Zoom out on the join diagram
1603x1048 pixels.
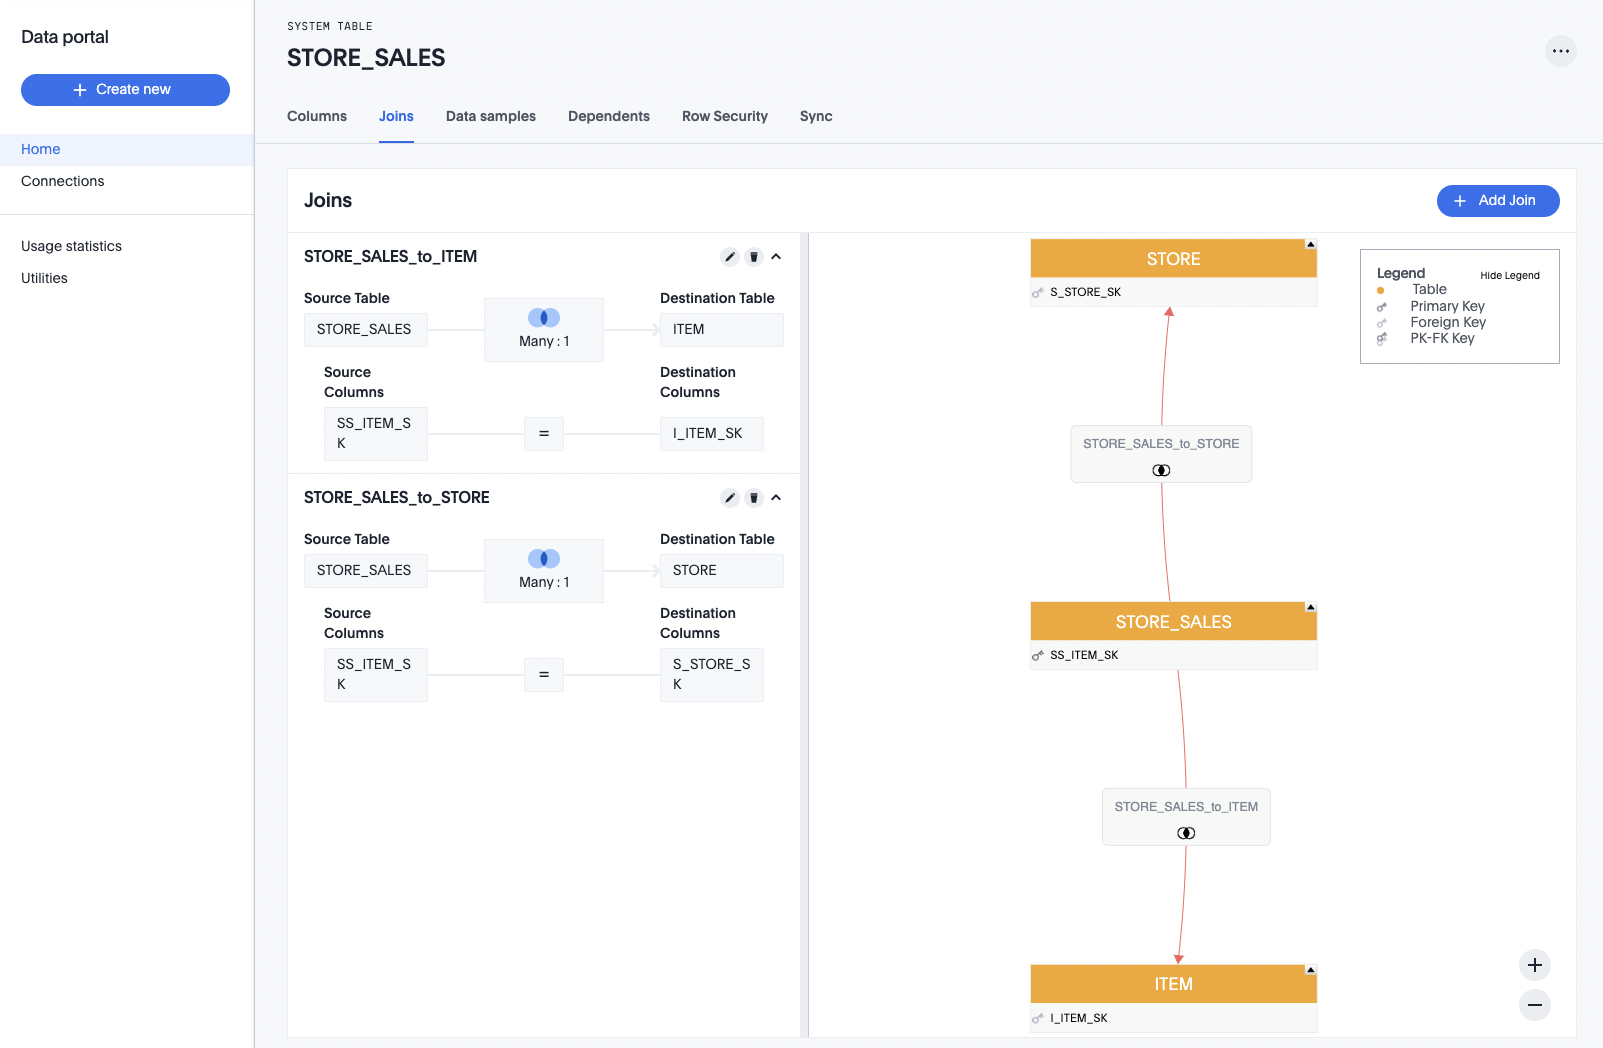(1534, 1004)
